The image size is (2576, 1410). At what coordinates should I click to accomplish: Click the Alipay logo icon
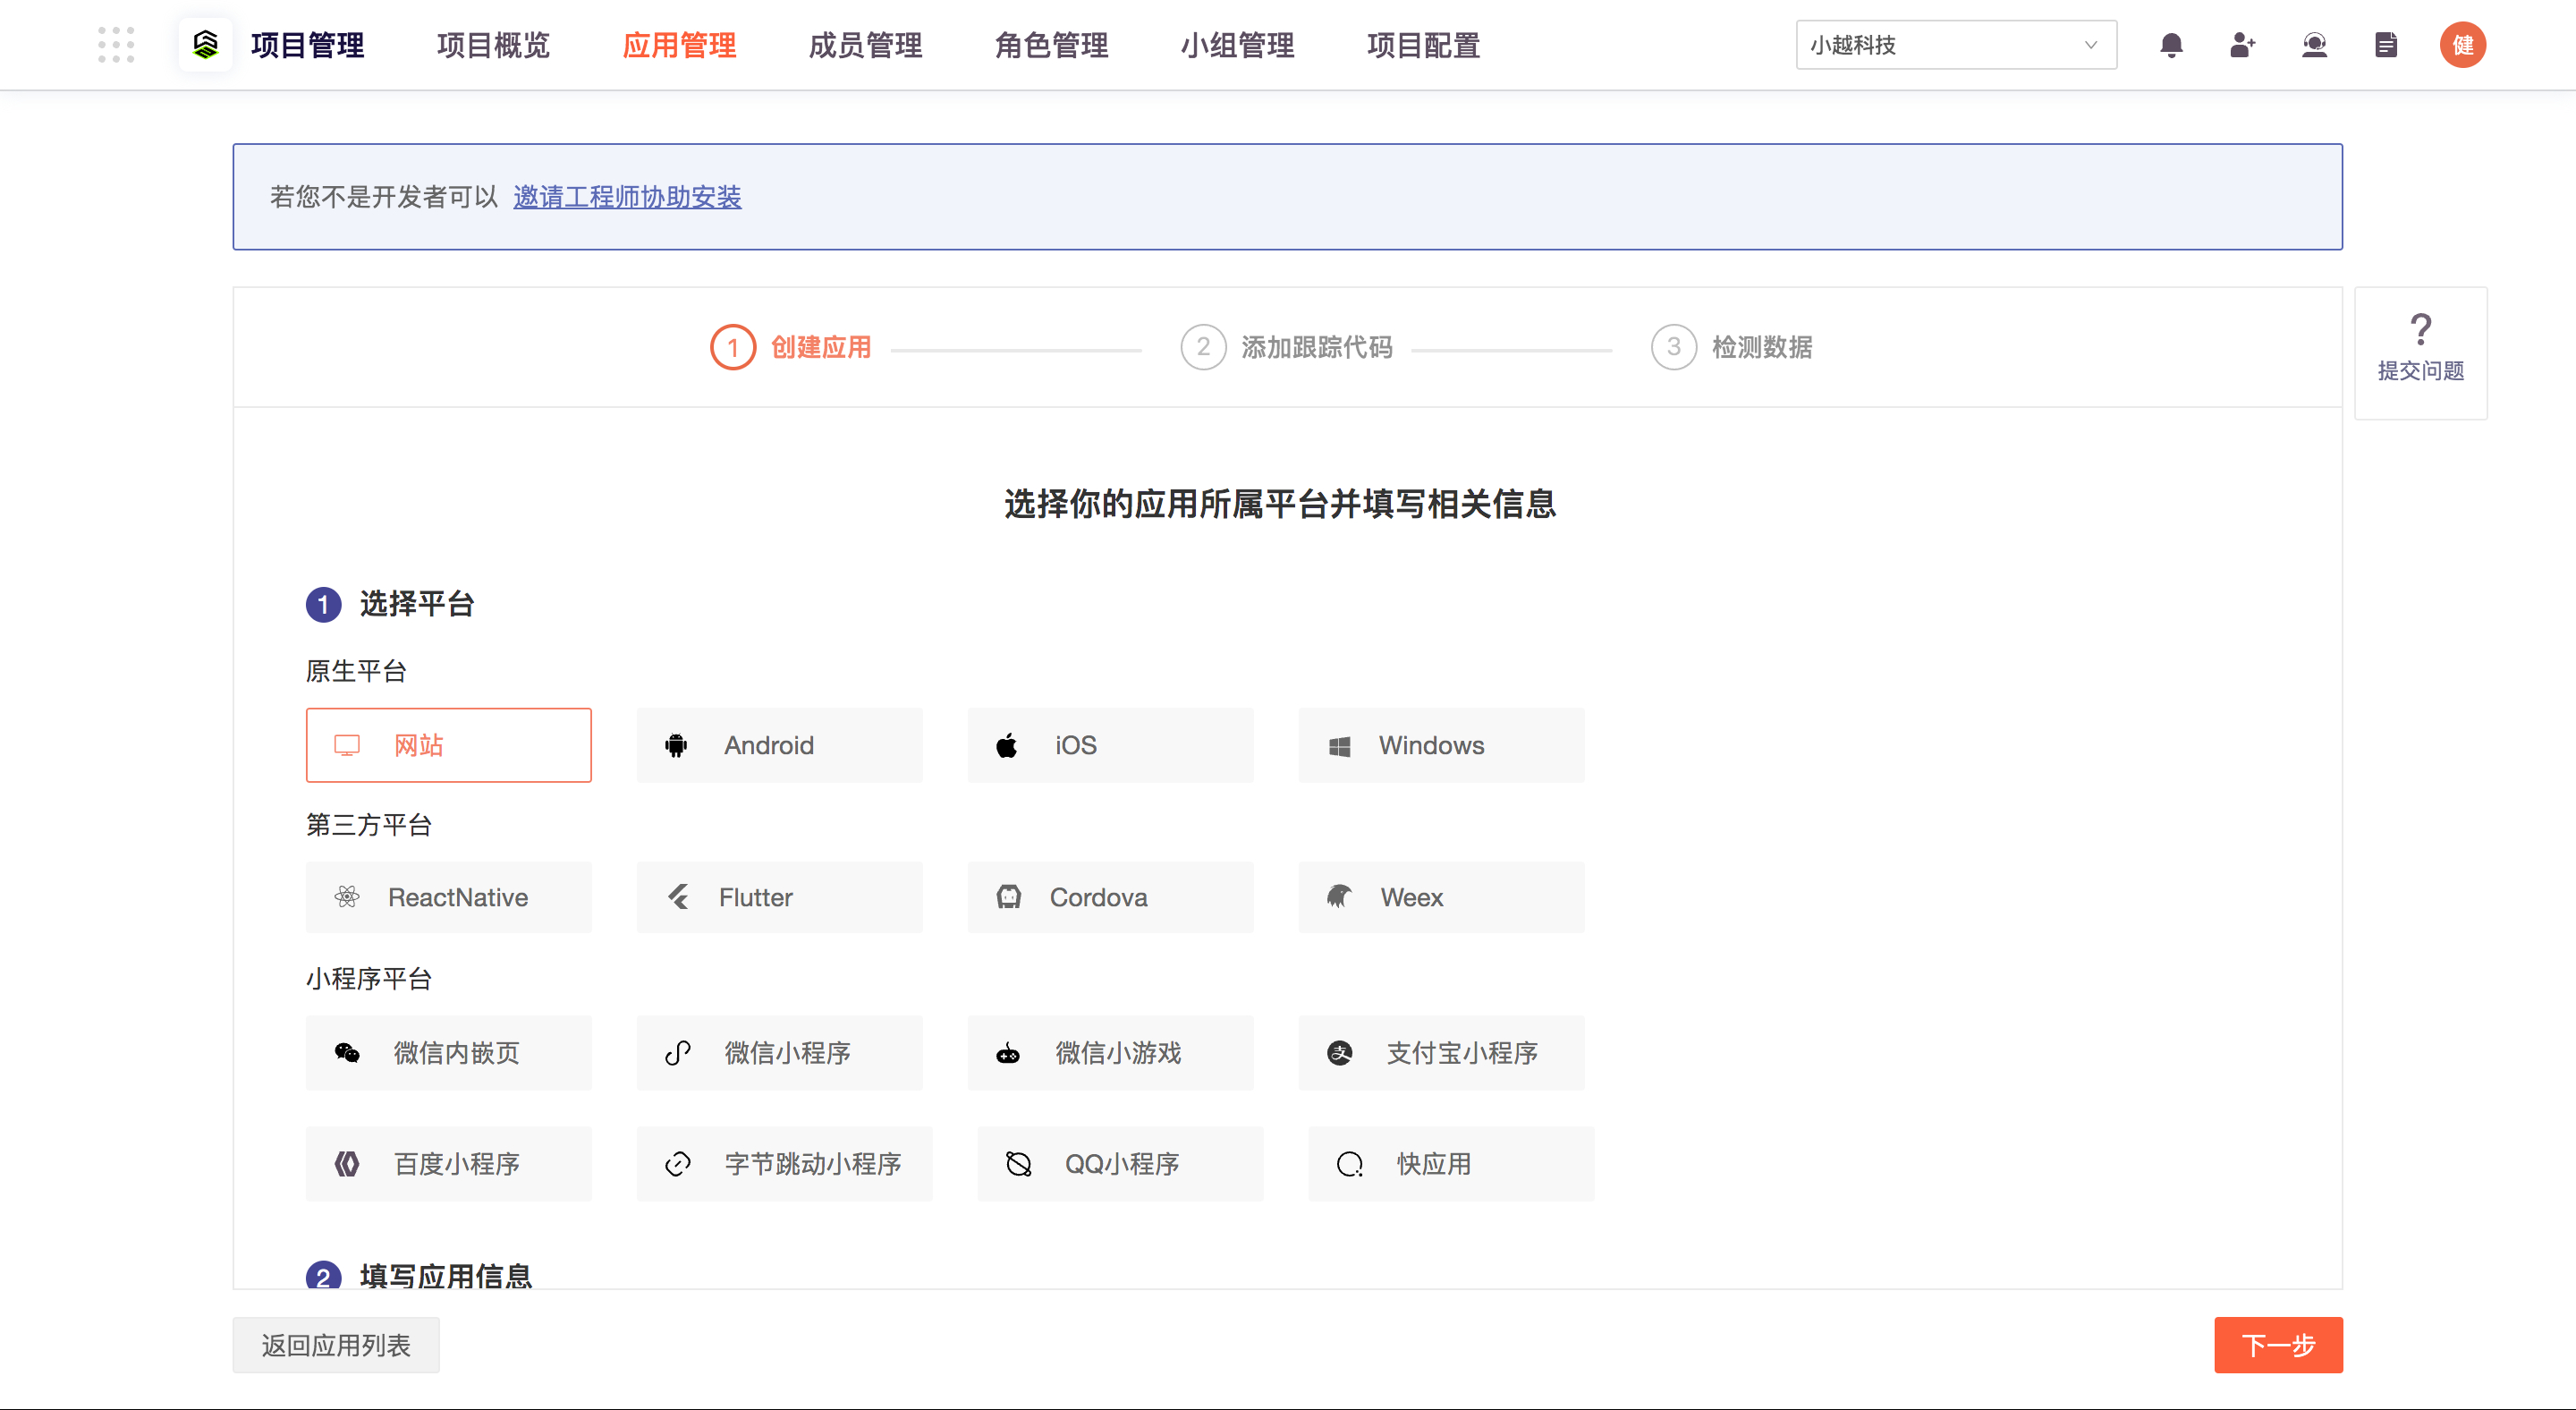1339,1052
